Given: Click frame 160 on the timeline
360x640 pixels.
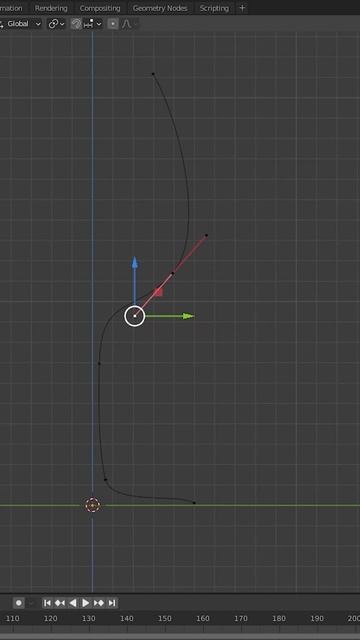Looking at the screenshot, I should pos(203,618).
